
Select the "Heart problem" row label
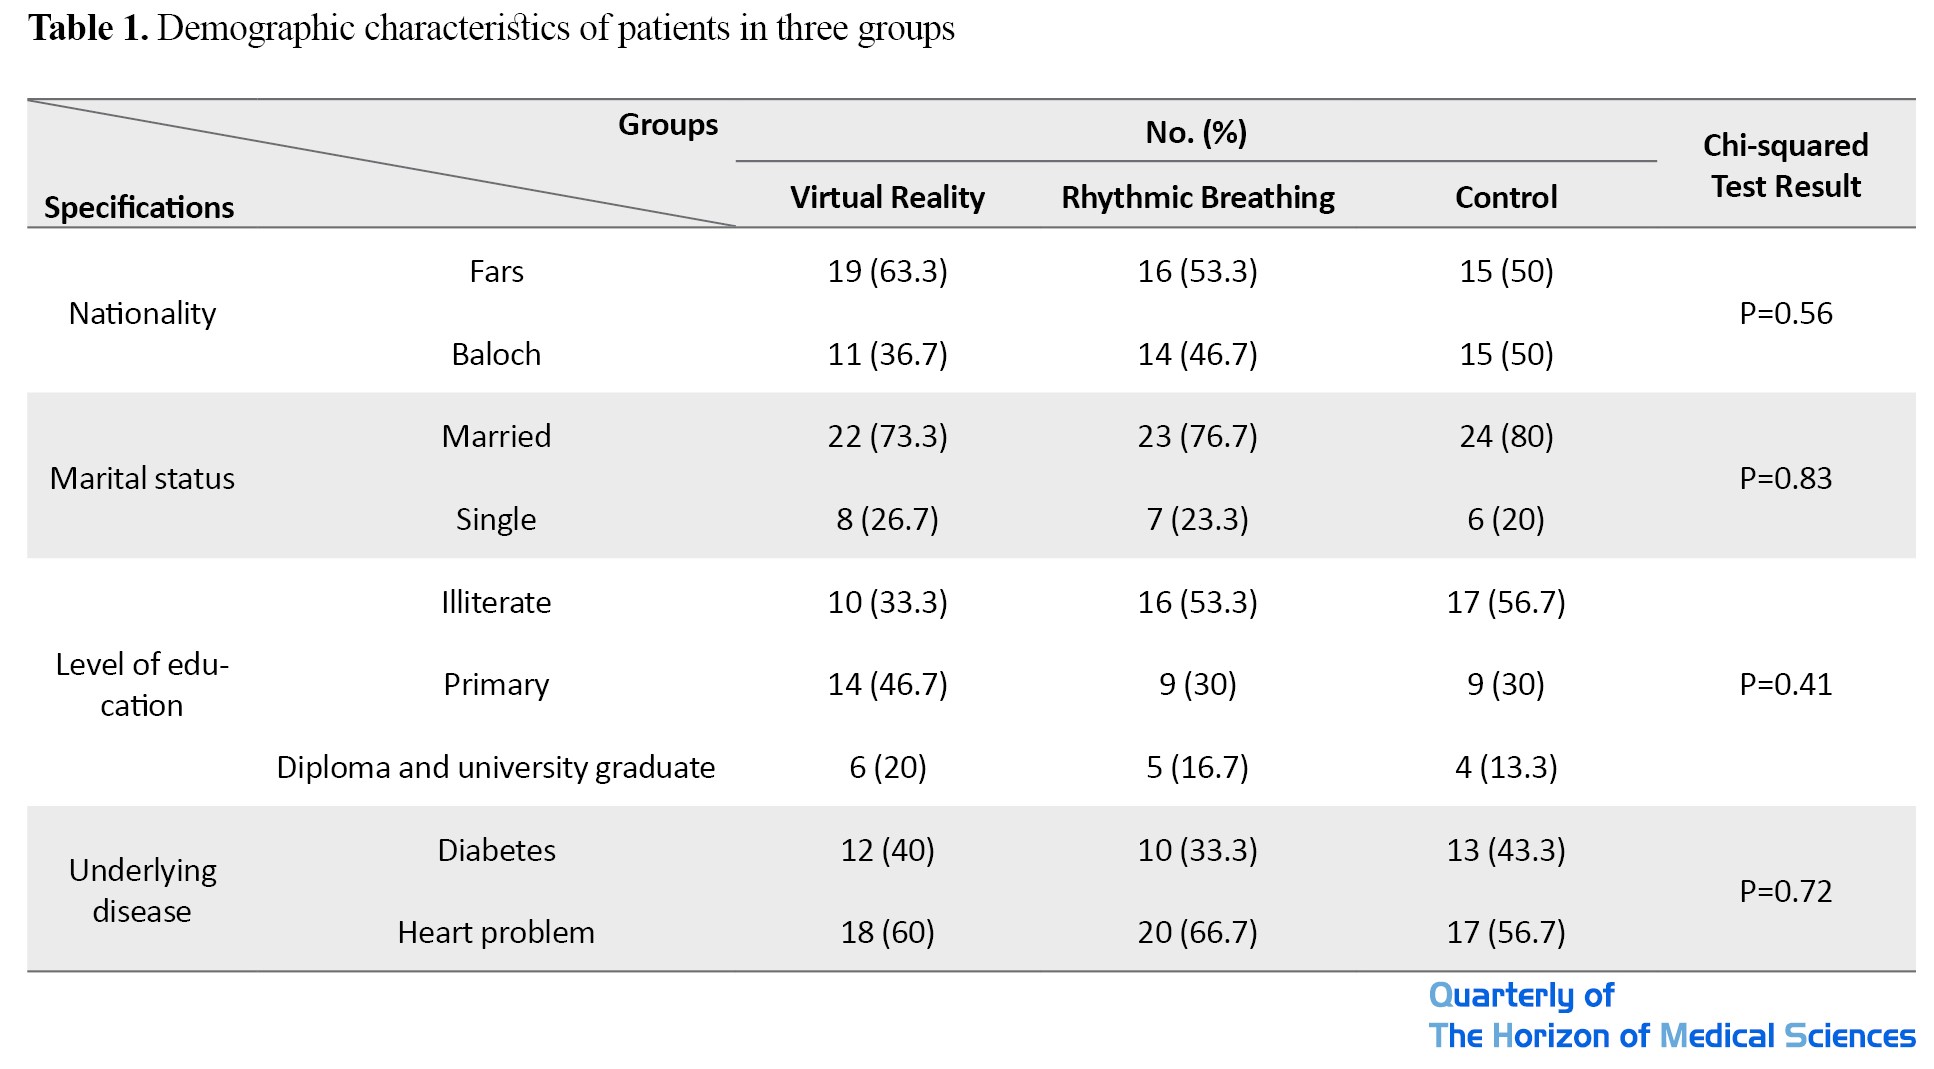(x=496, y=932)
